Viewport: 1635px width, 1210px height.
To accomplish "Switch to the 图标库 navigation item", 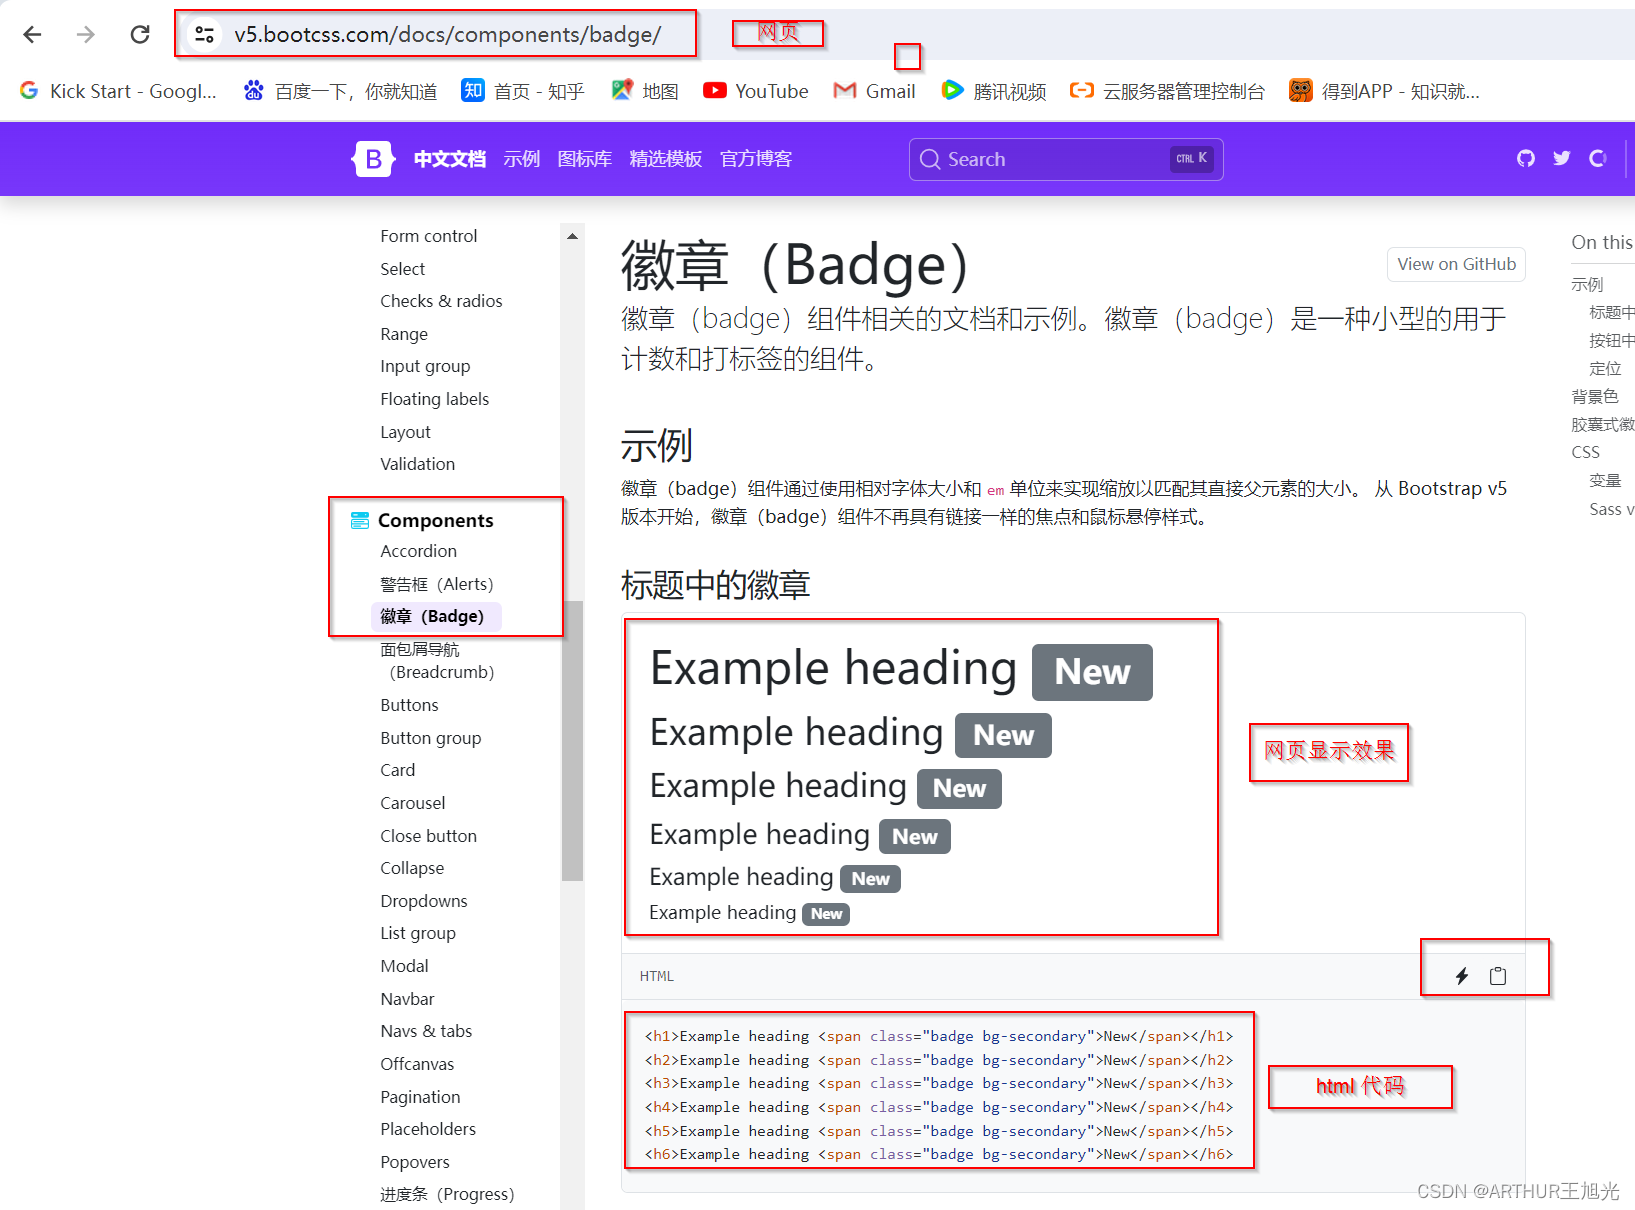I will [x=584, y=158].
